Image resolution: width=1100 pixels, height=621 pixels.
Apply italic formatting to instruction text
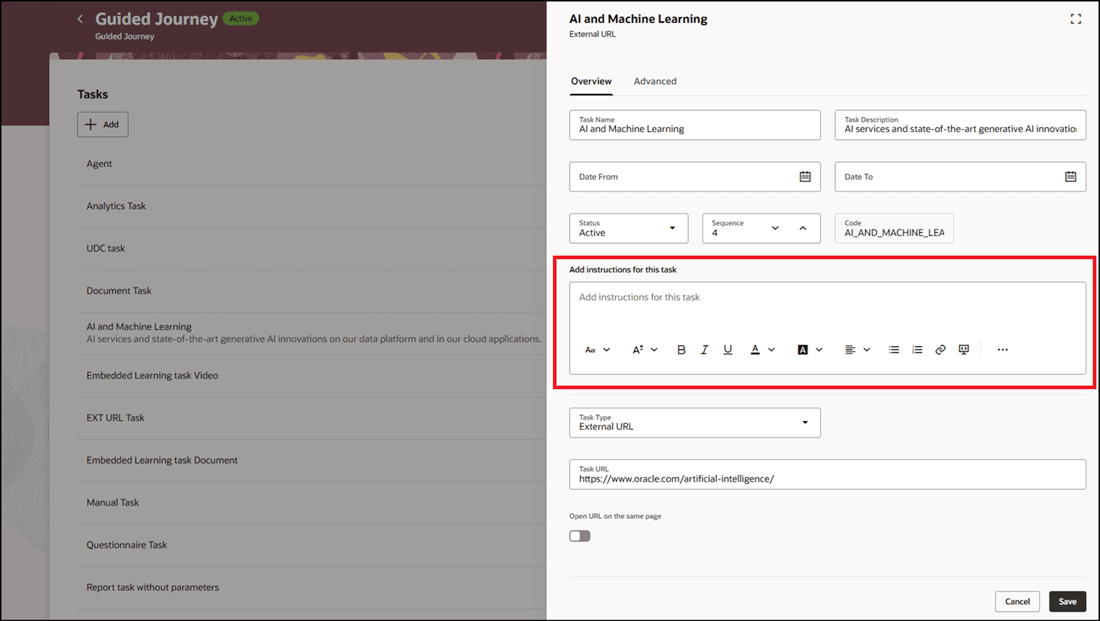click(704, 349)
